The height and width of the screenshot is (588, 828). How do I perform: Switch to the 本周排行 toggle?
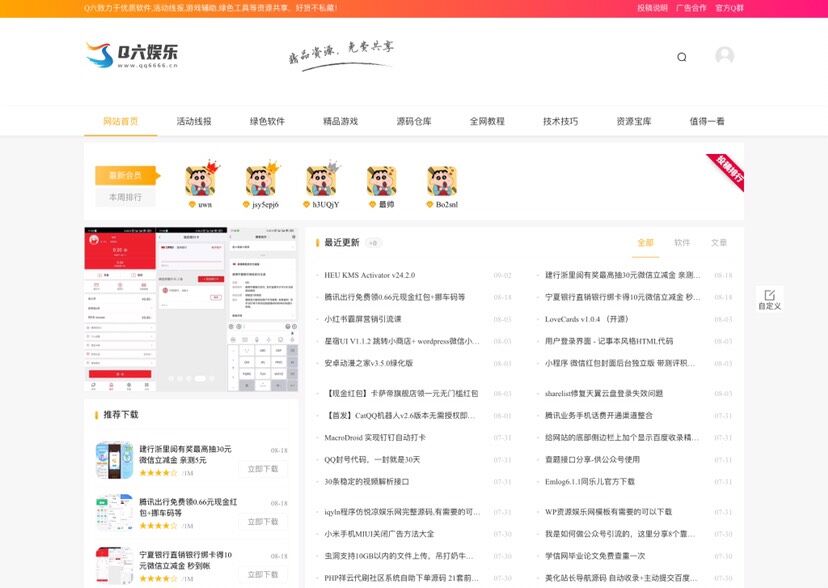click(126, 197)
